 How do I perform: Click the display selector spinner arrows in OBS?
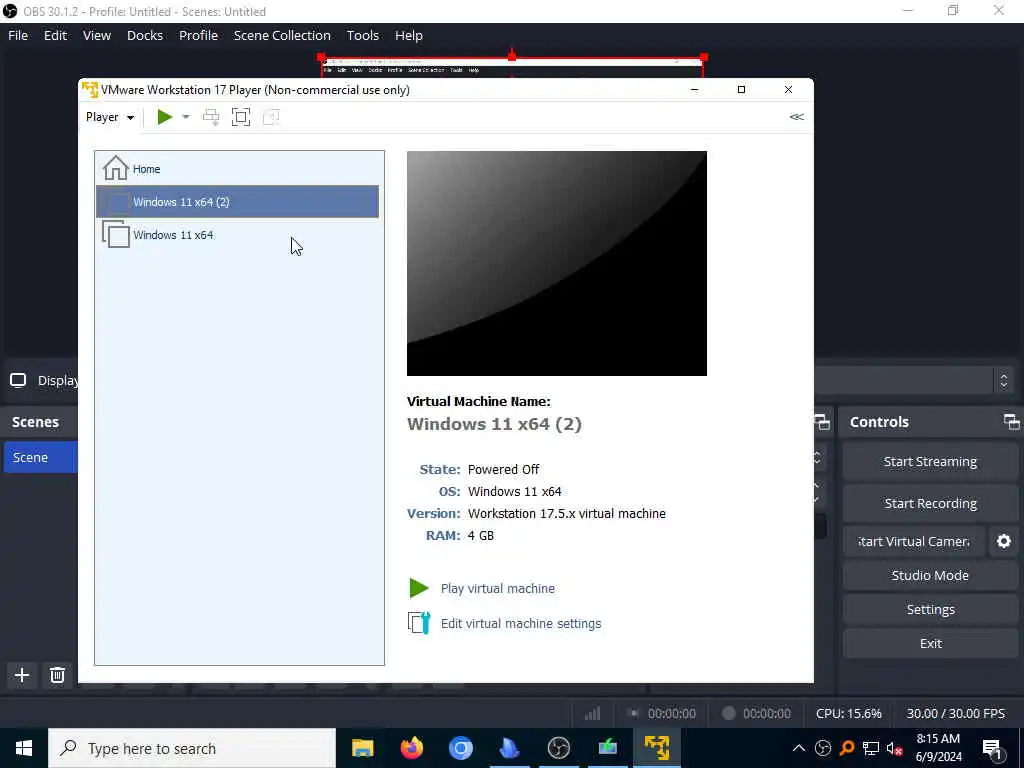1004,380
